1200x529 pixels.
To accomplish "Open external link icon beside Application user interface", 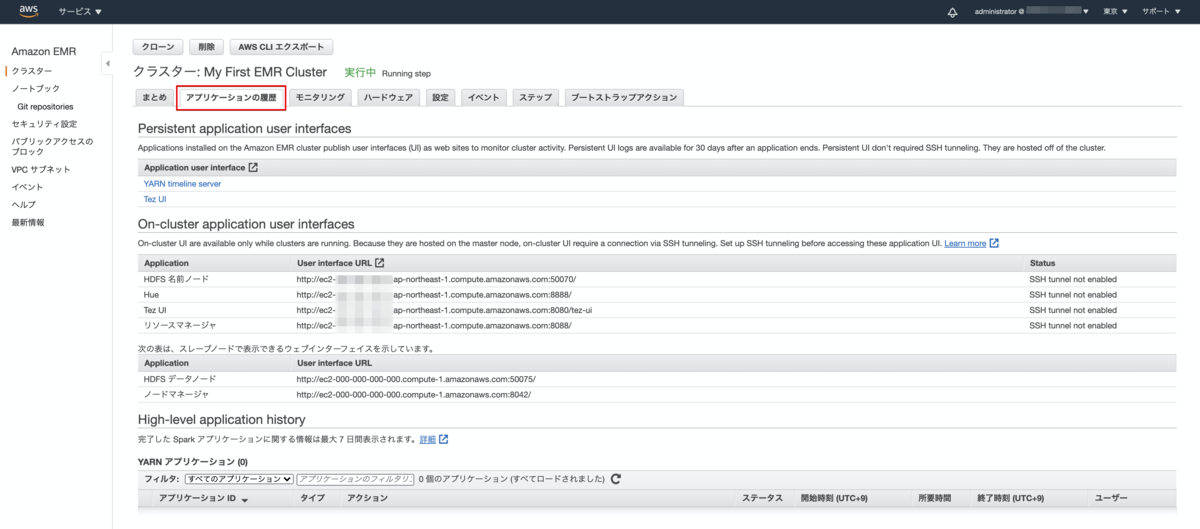I will [x=253, y=167].
